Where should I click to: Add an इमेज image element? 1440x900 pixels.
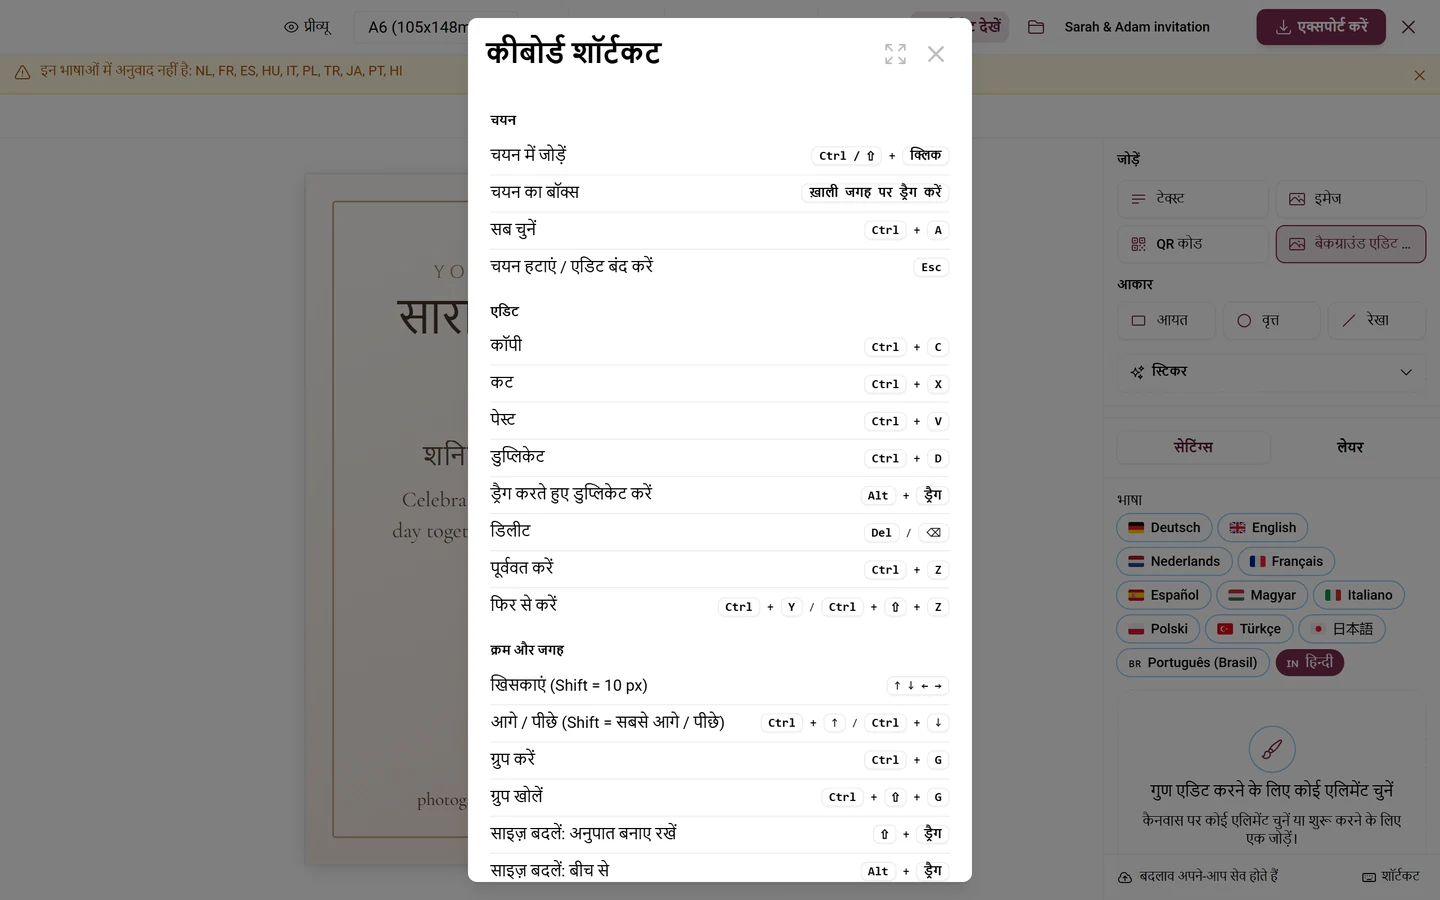click(x=1351, y=199)
